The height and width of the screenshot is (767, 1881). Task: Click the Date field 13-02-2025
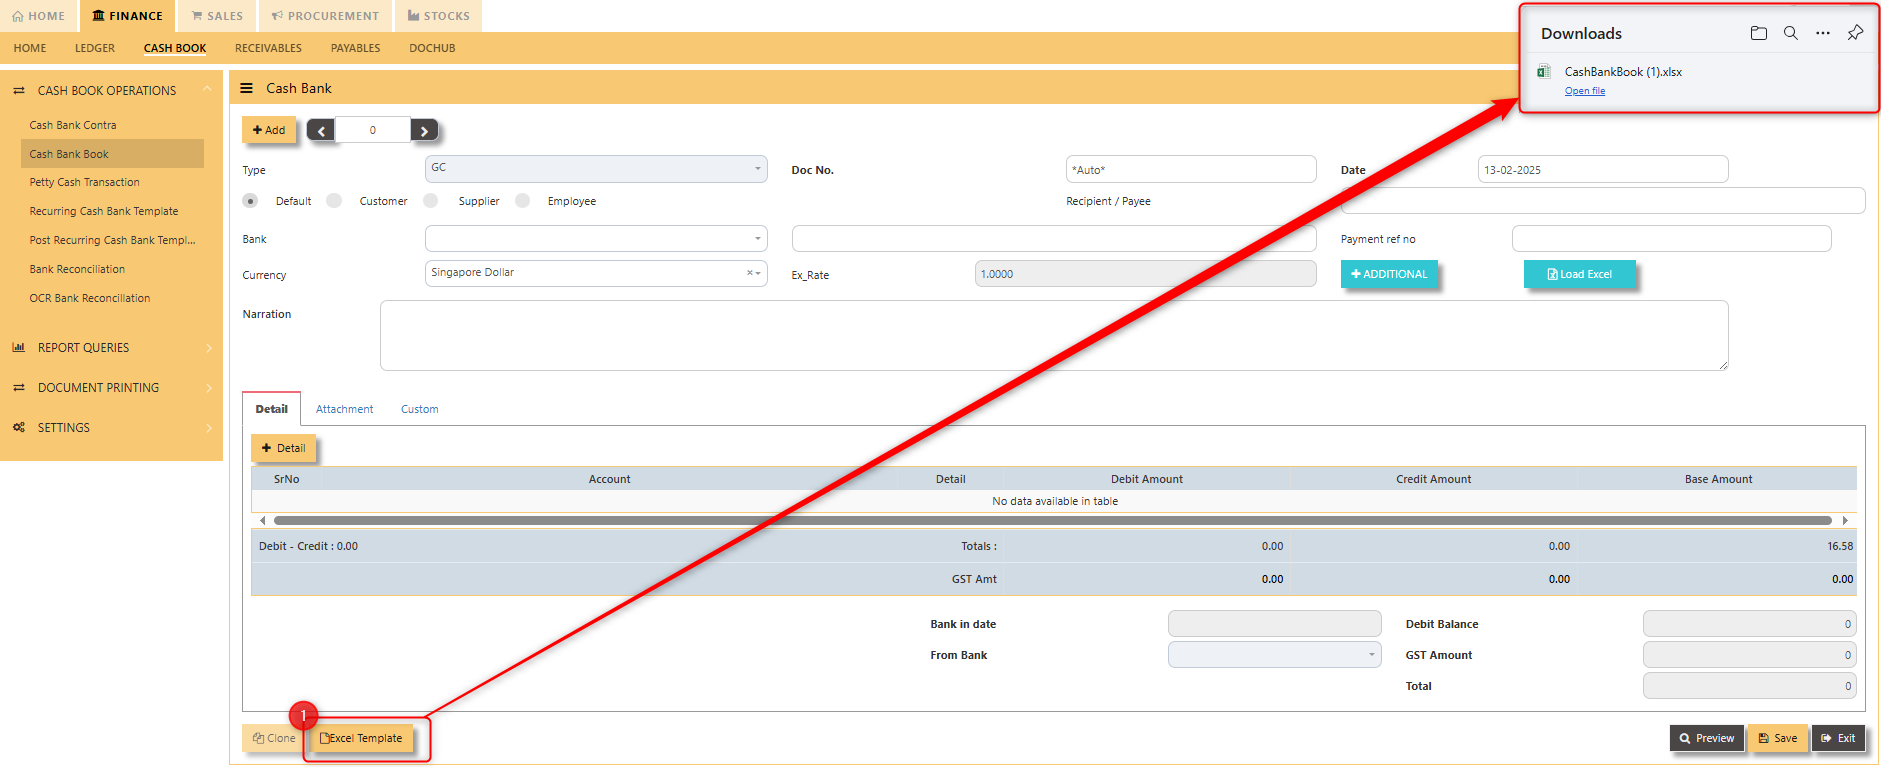coord(1603,169)
